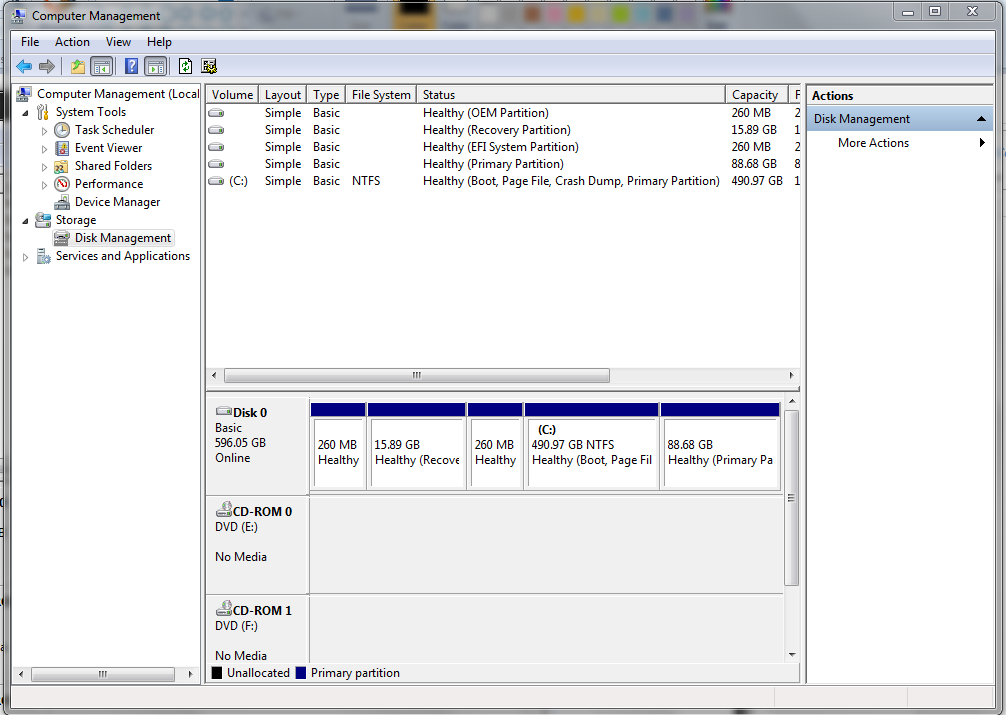Click the blue Help question mark icon
Image resolution: width=1006 pixels, height=715 pixels.
[x=132, y=66]
